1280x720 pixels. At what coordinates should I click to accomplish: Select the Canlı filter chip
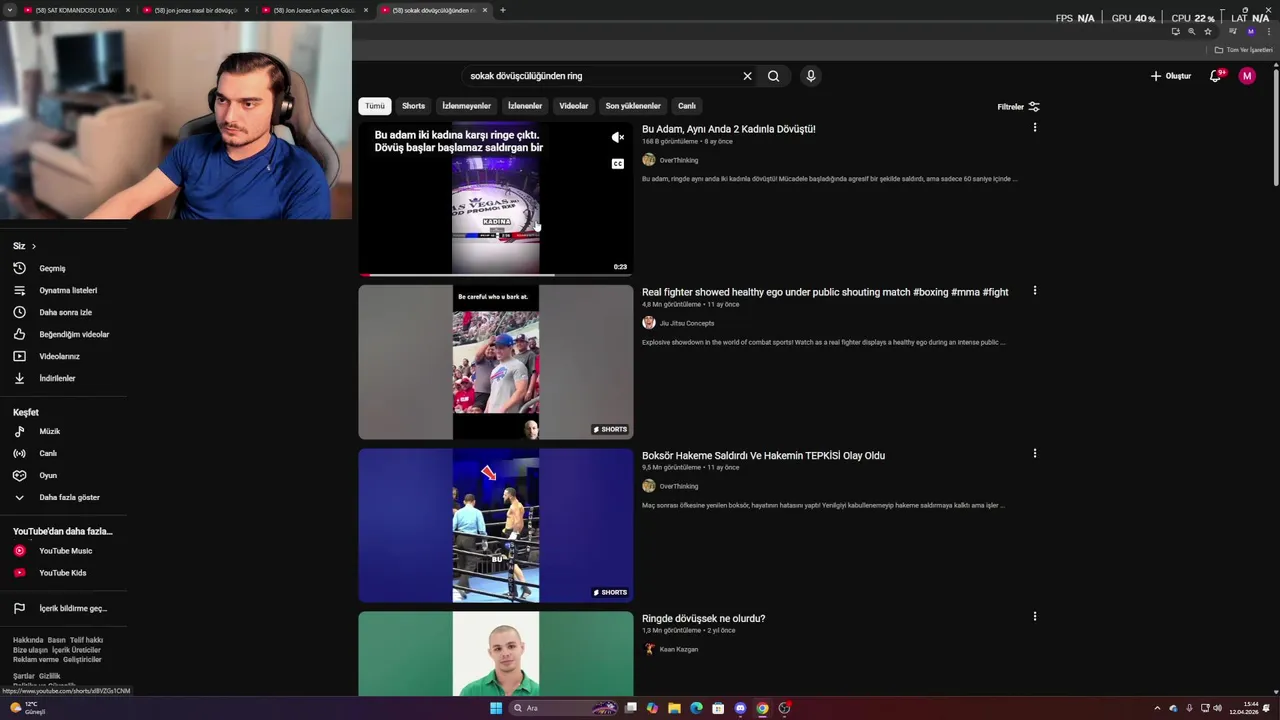coord(687,106)
